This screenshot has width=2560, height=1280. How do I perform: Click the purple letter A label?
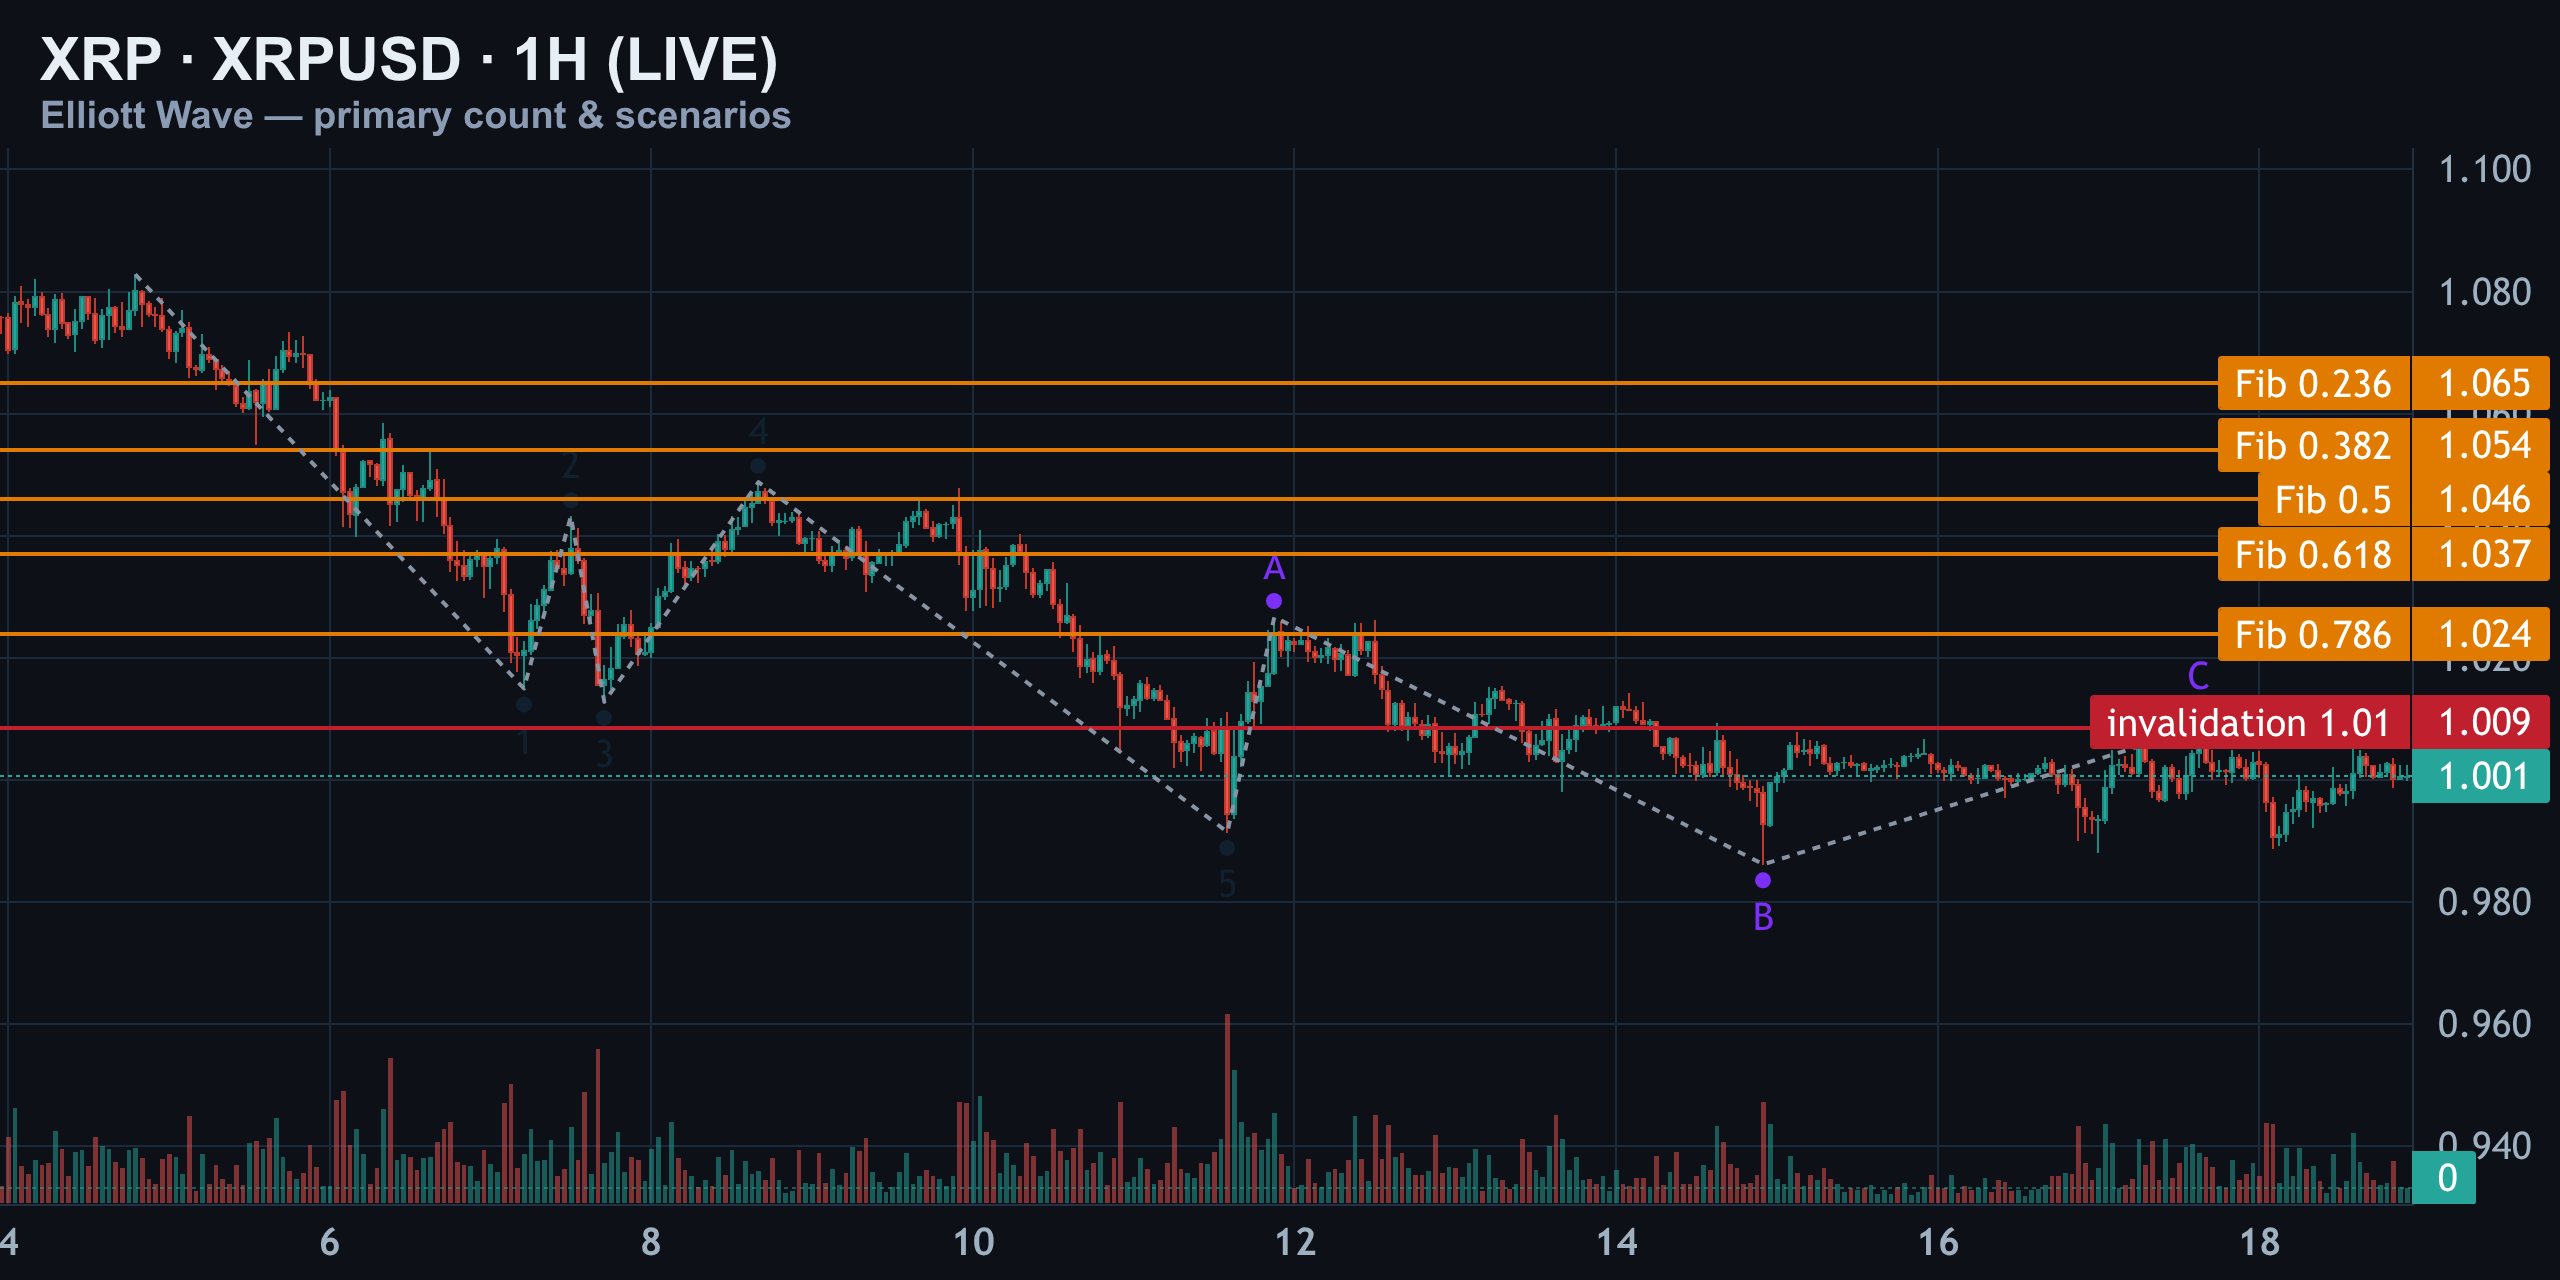click(x=1274, y=568)
